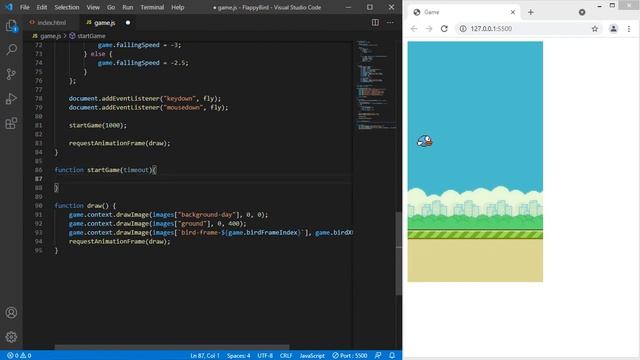Click 'function startGame(timeout){' on line 86
The height and width of the screenshot is (360, 640).
coord(105,170)
